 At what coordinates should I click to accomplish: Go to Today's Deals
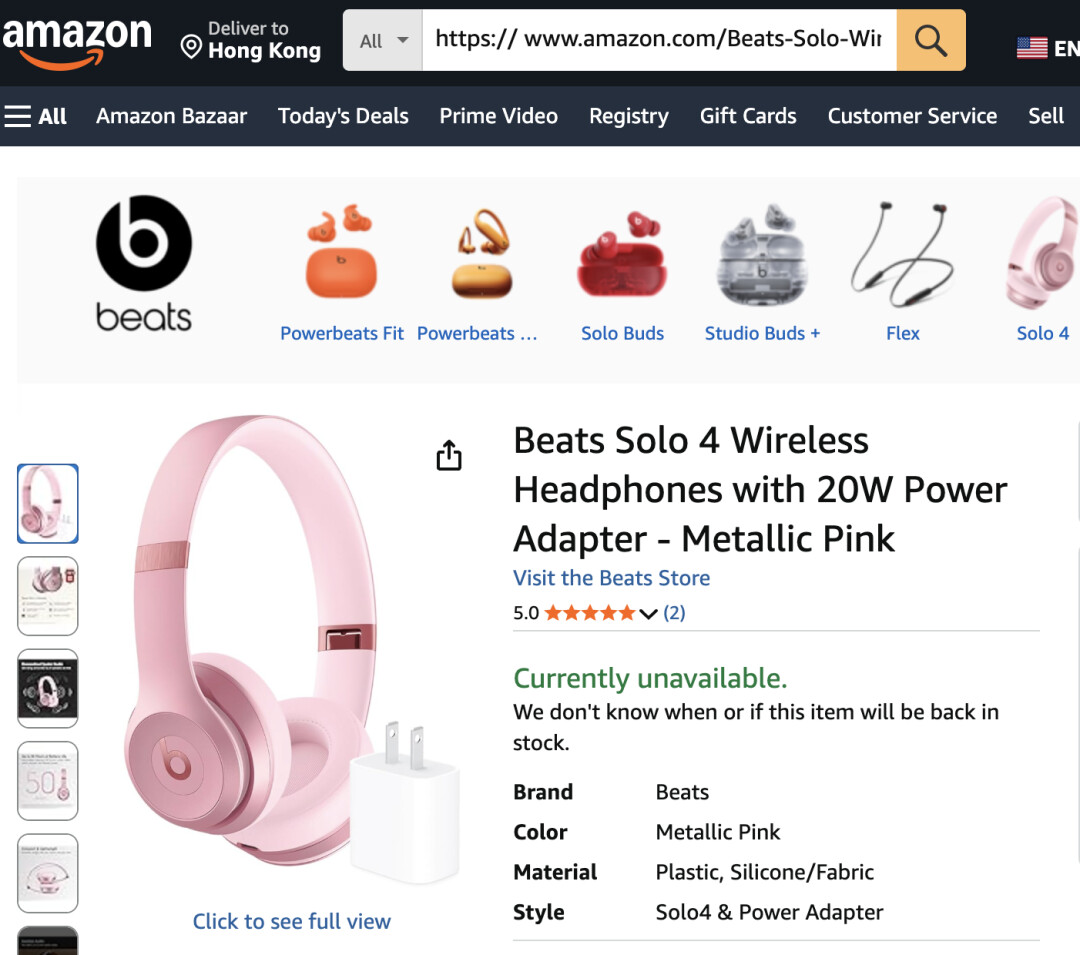[343, 116]
